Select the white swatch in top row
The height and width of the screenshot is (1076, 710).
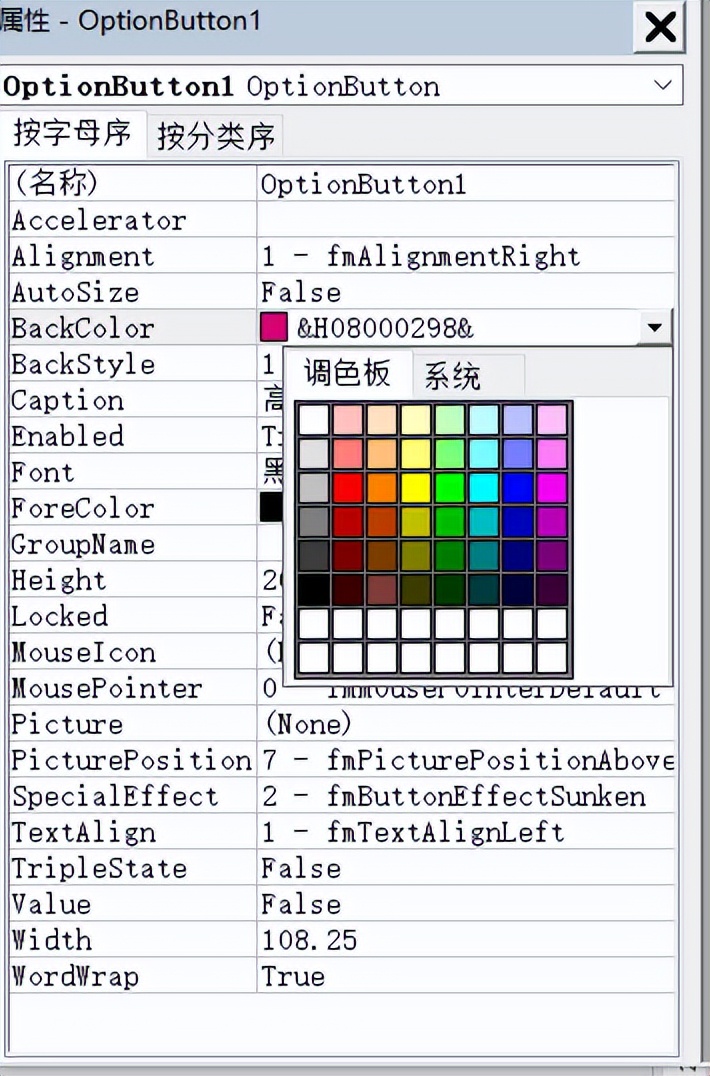point(314,419)
